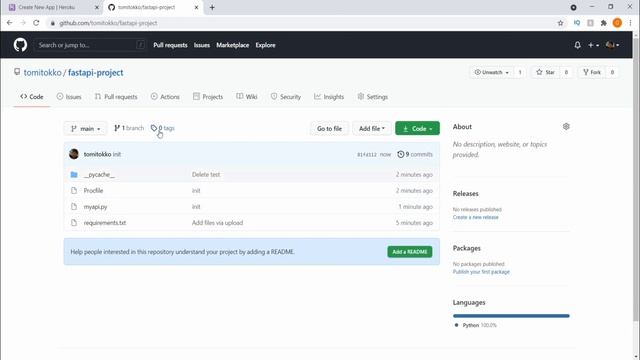Click the branch icon beside 1 branch
The height and width of the screenshot is (360, 640).
click(117, 128)
